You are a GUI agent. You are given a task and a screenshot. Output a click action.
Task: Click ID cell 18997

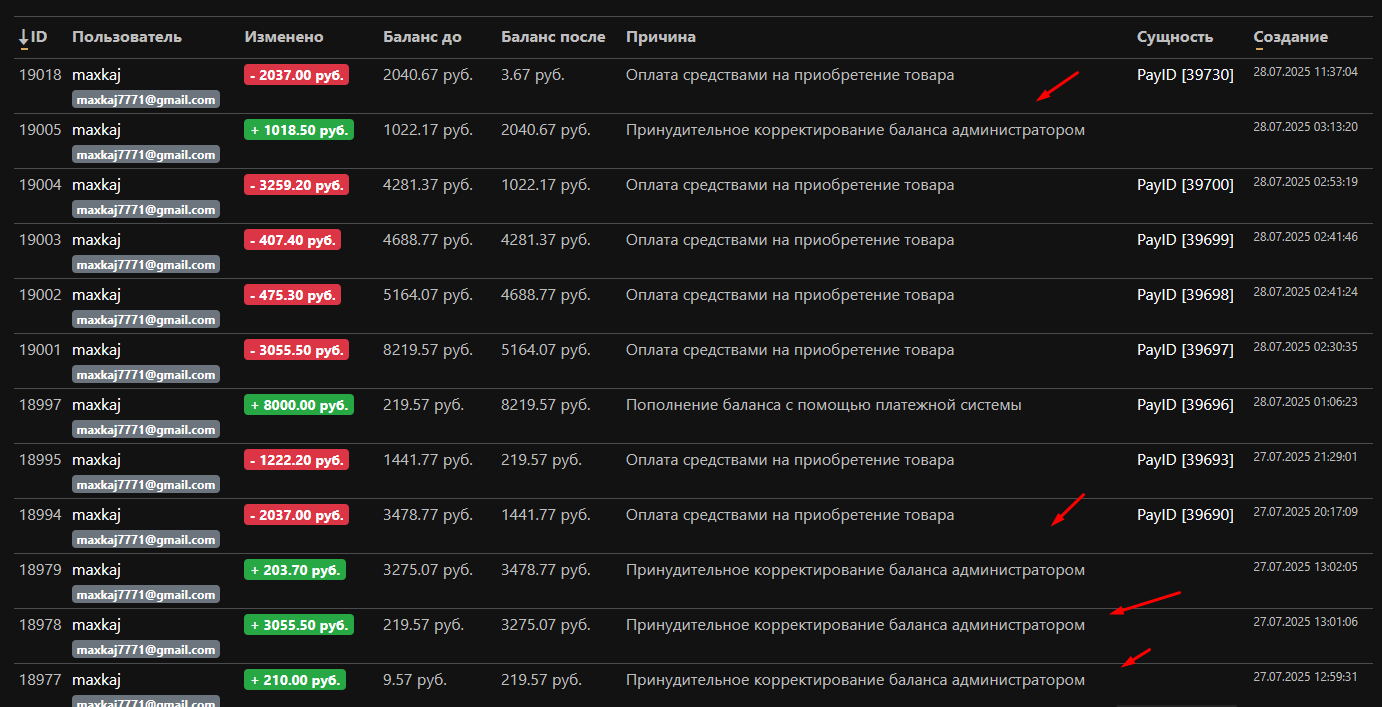[40, 405]
